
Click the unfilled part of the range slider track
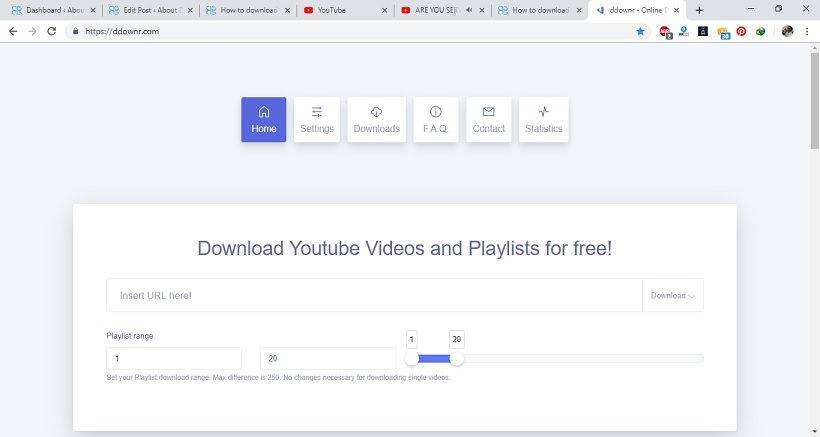[583, 359]
